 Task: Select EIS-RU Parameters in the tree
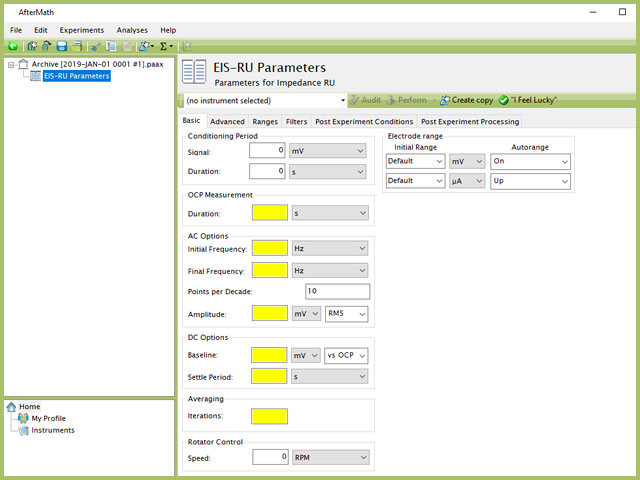coord(77,76)
